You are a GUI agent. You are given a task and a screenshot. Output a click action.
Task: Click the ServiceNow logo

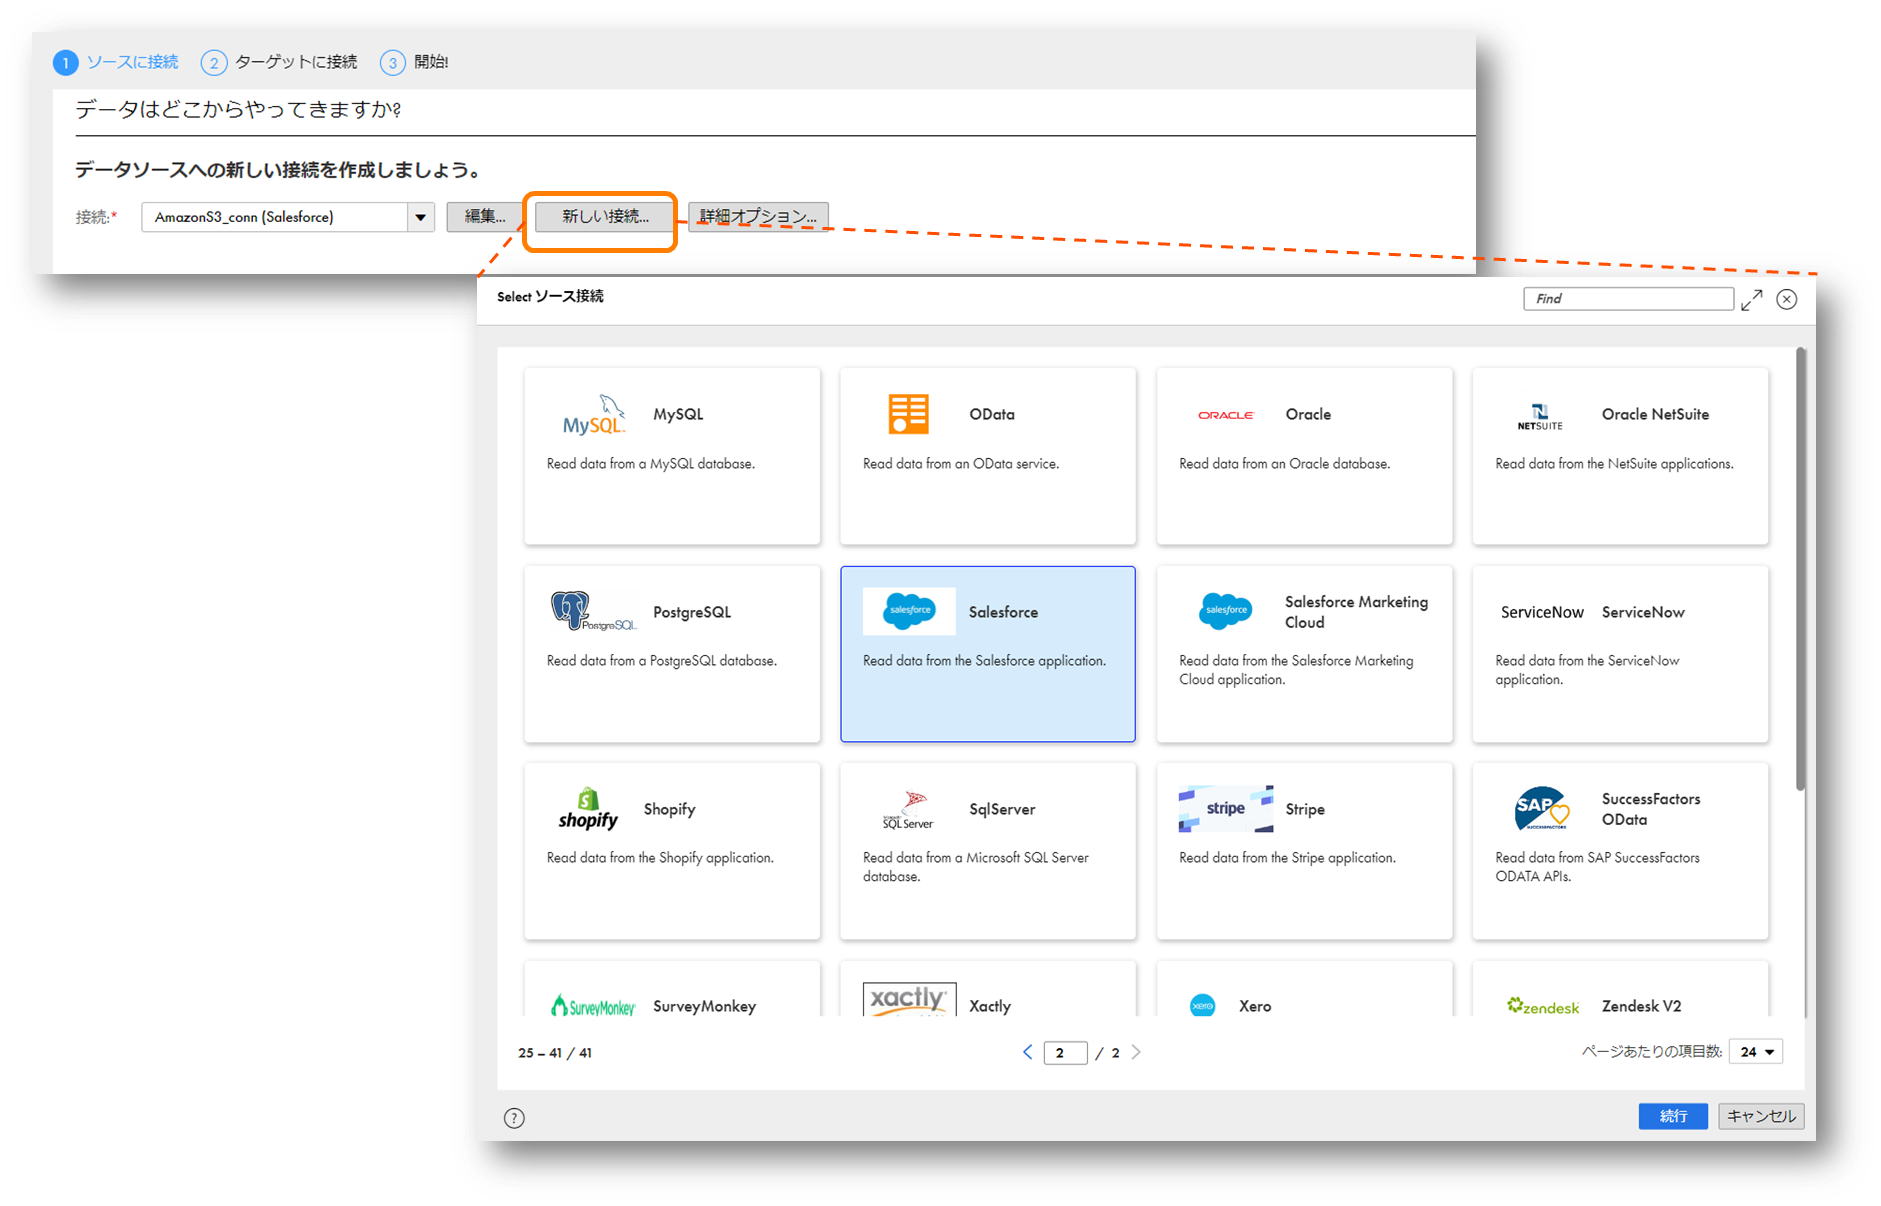tap(1541, 612)
